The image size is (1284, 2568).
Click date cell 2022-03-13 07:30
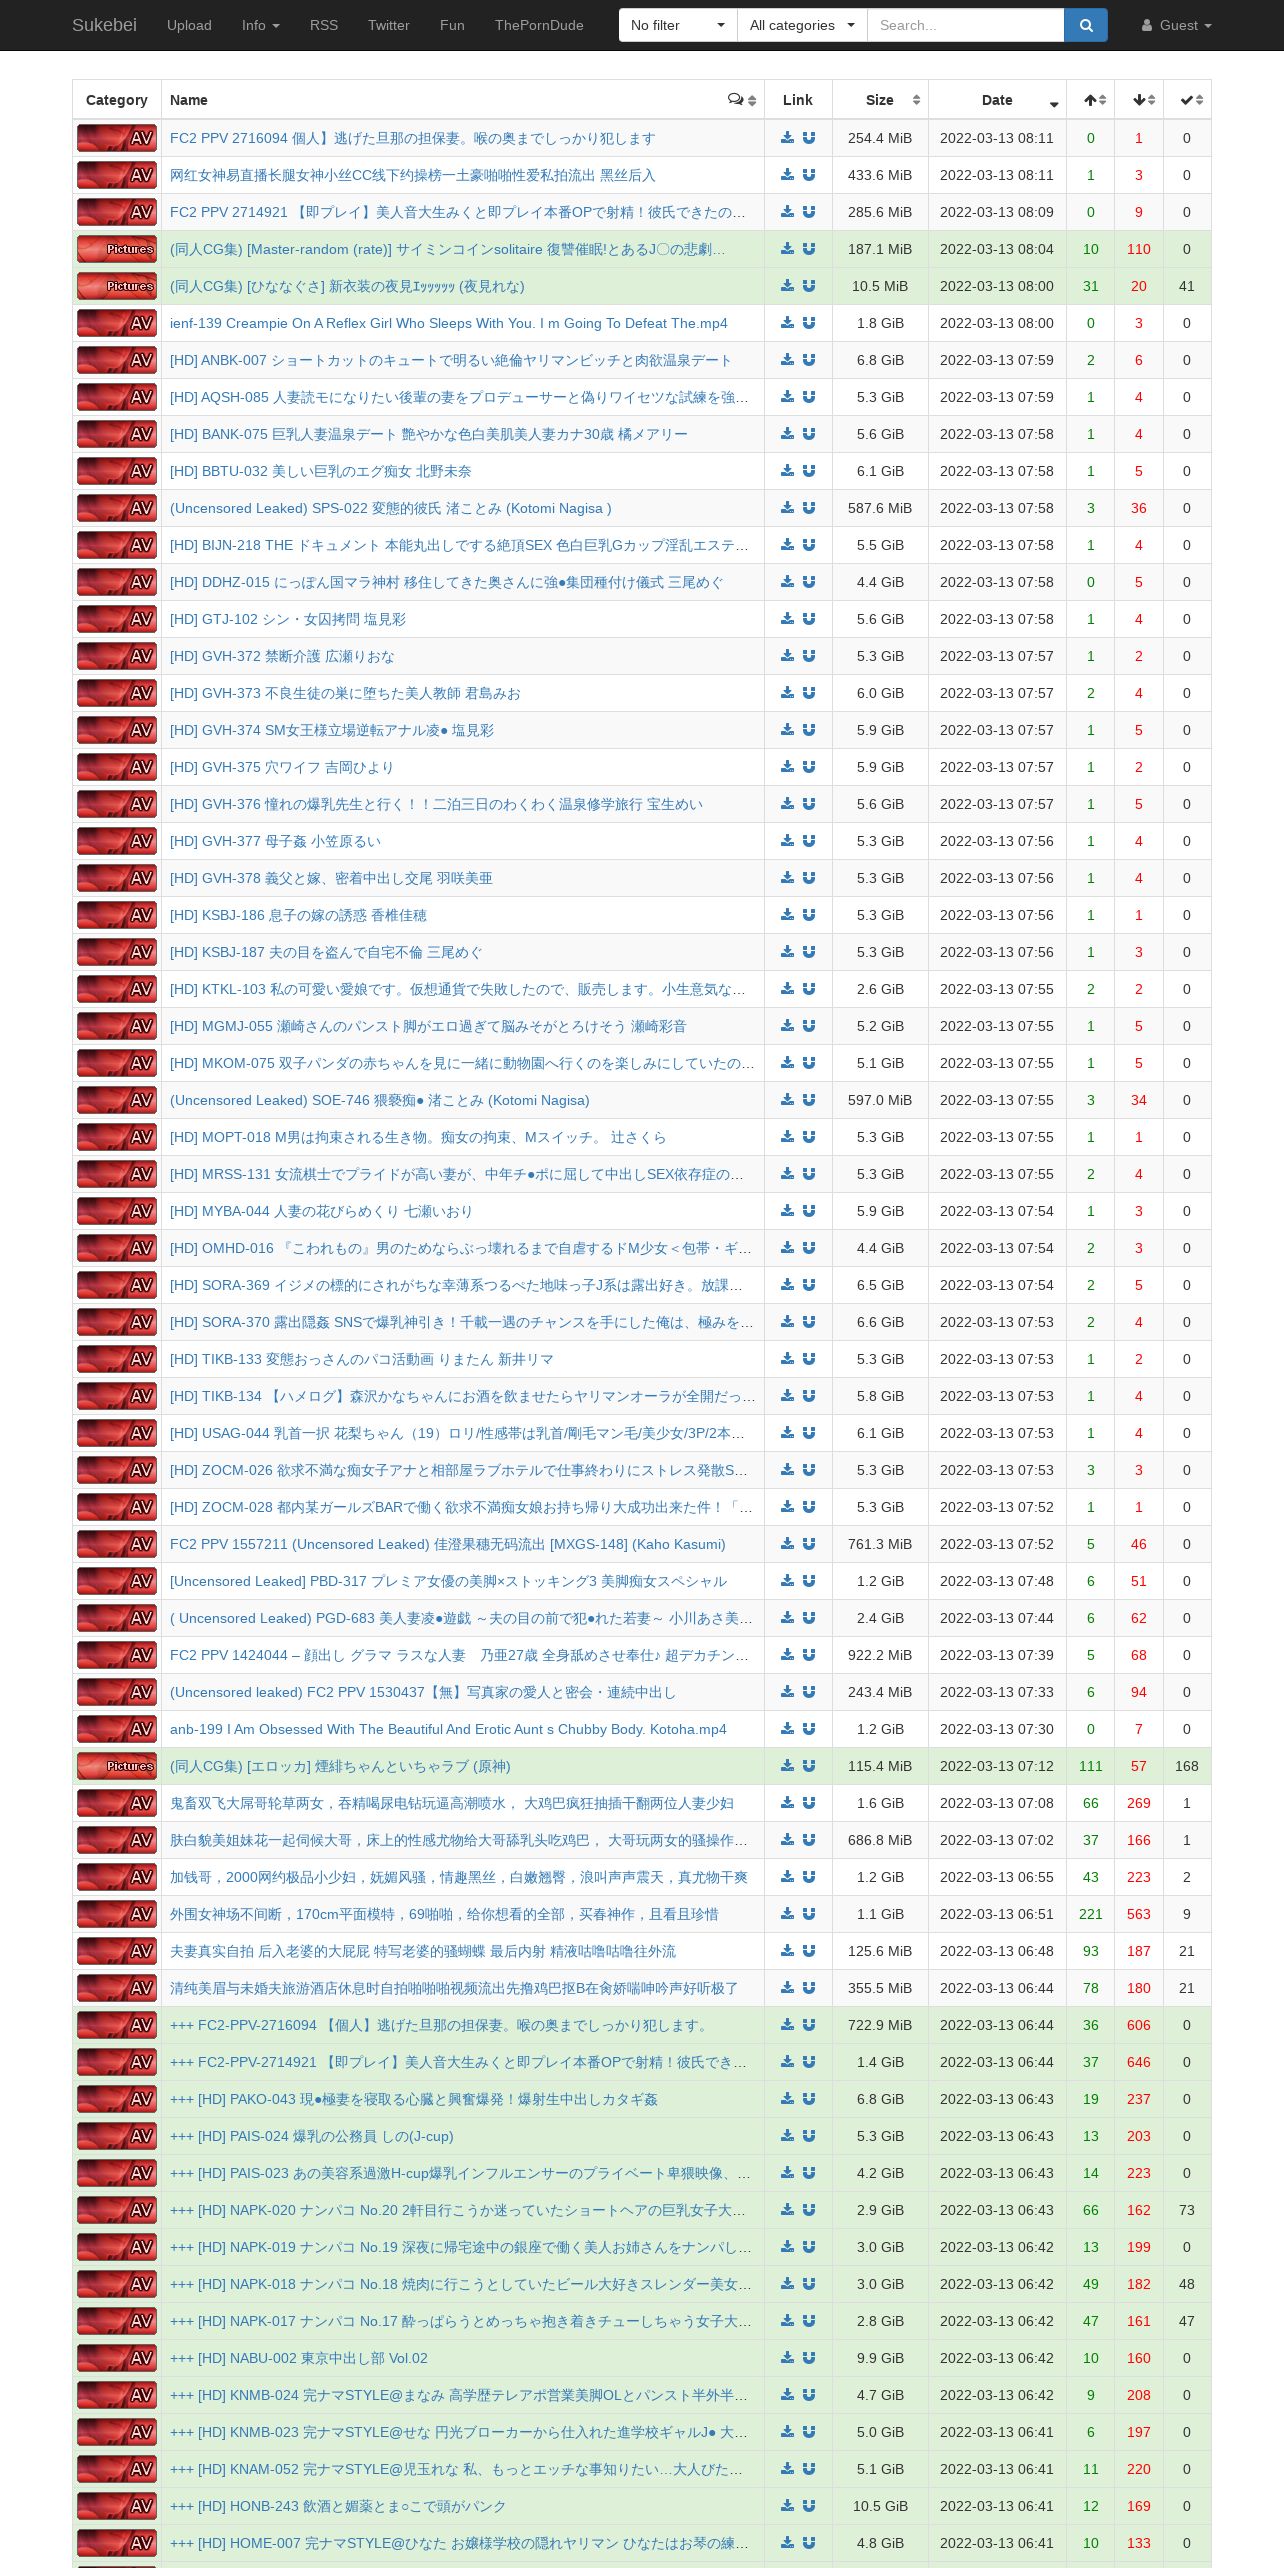click(997, 1729)
